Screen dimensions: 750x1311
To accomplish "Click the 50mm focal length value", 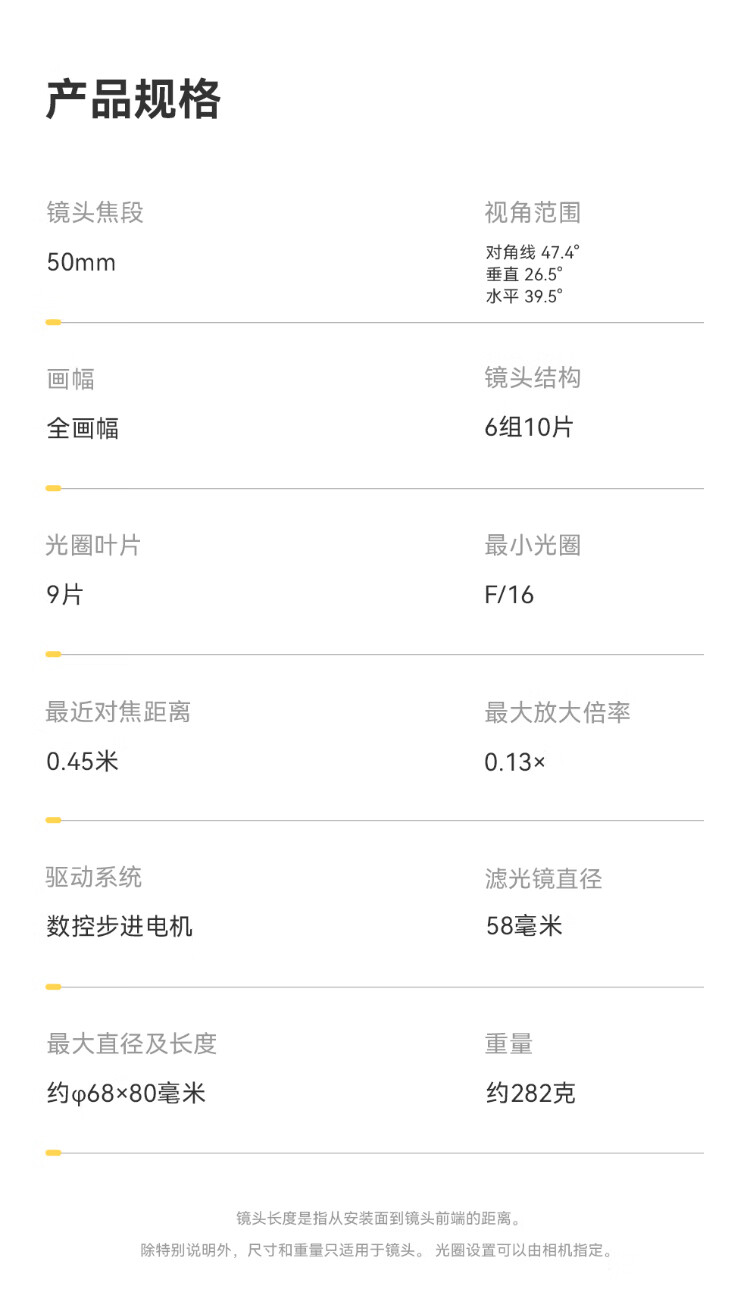I will [81, 263].
